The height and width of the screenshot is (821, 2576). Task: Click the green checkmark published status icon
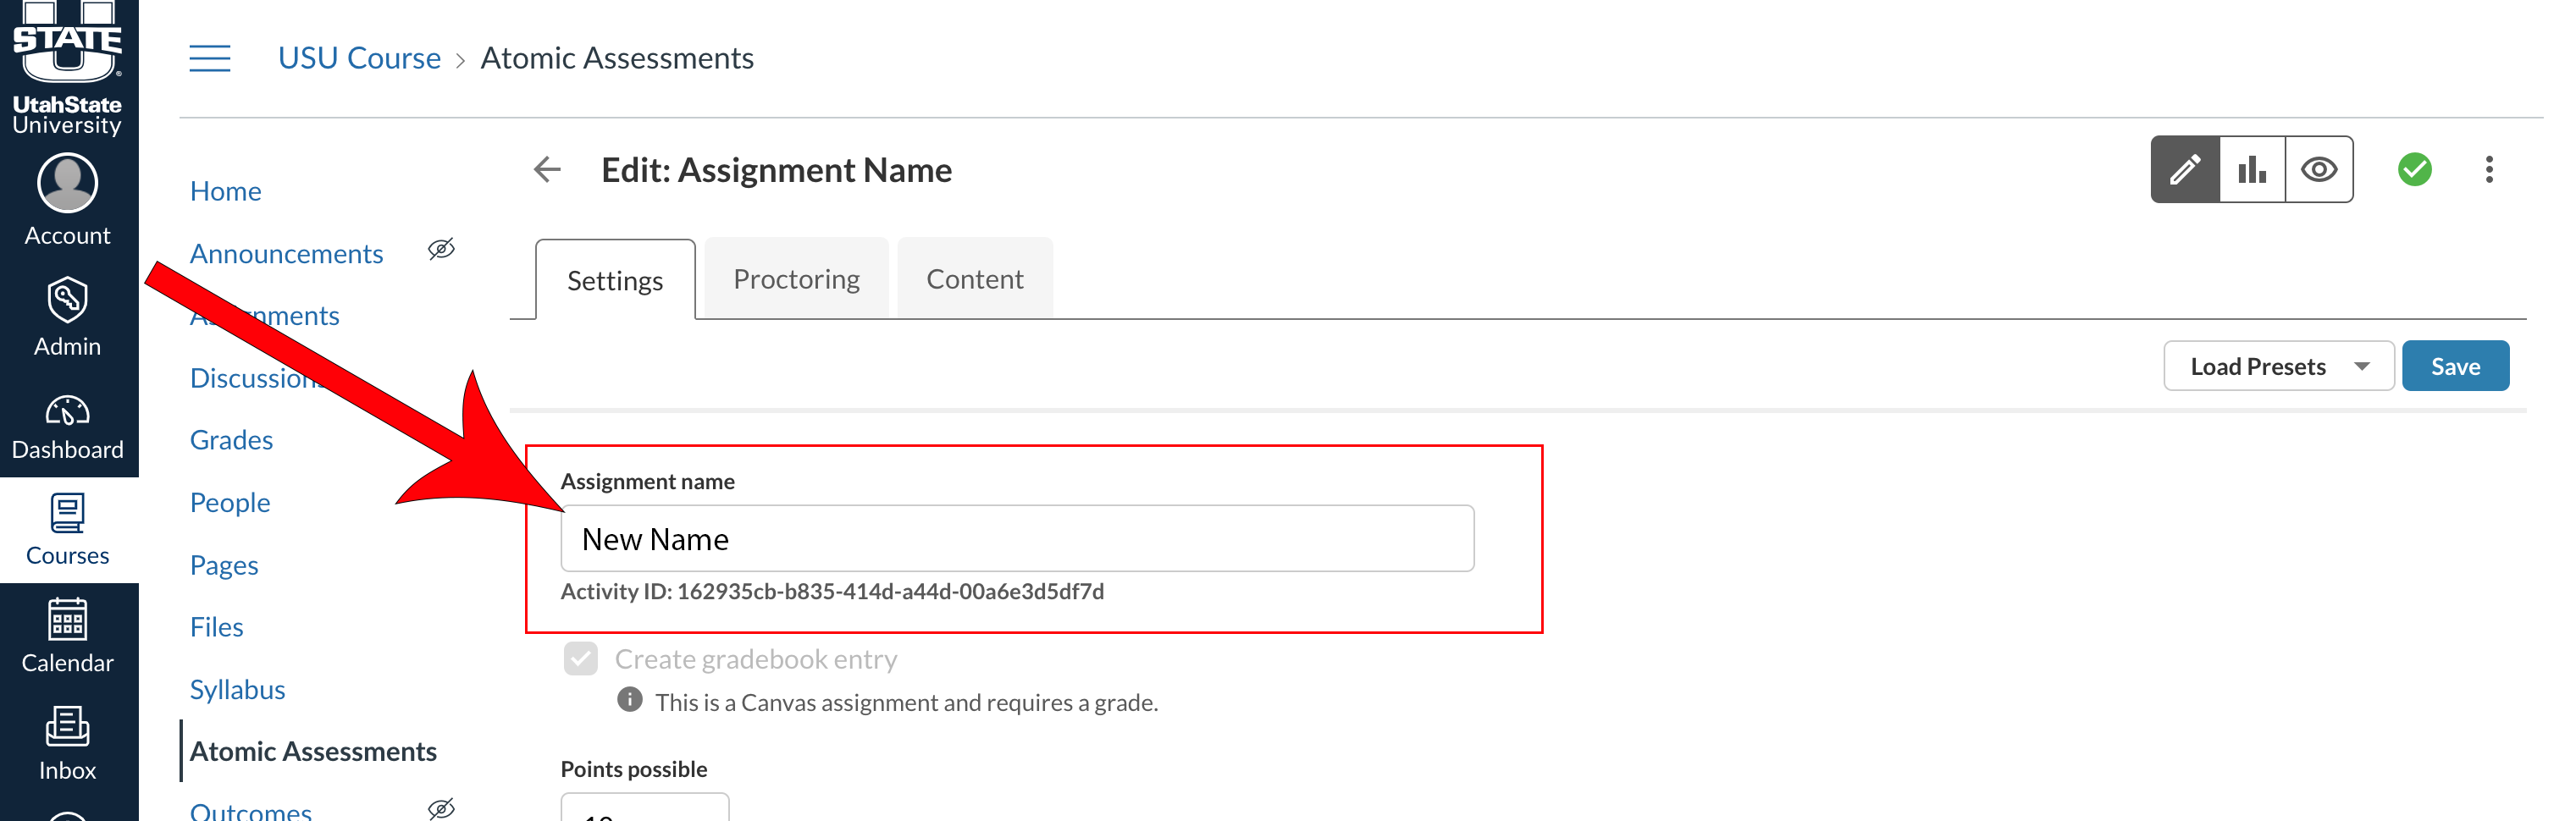point(2413,169)
